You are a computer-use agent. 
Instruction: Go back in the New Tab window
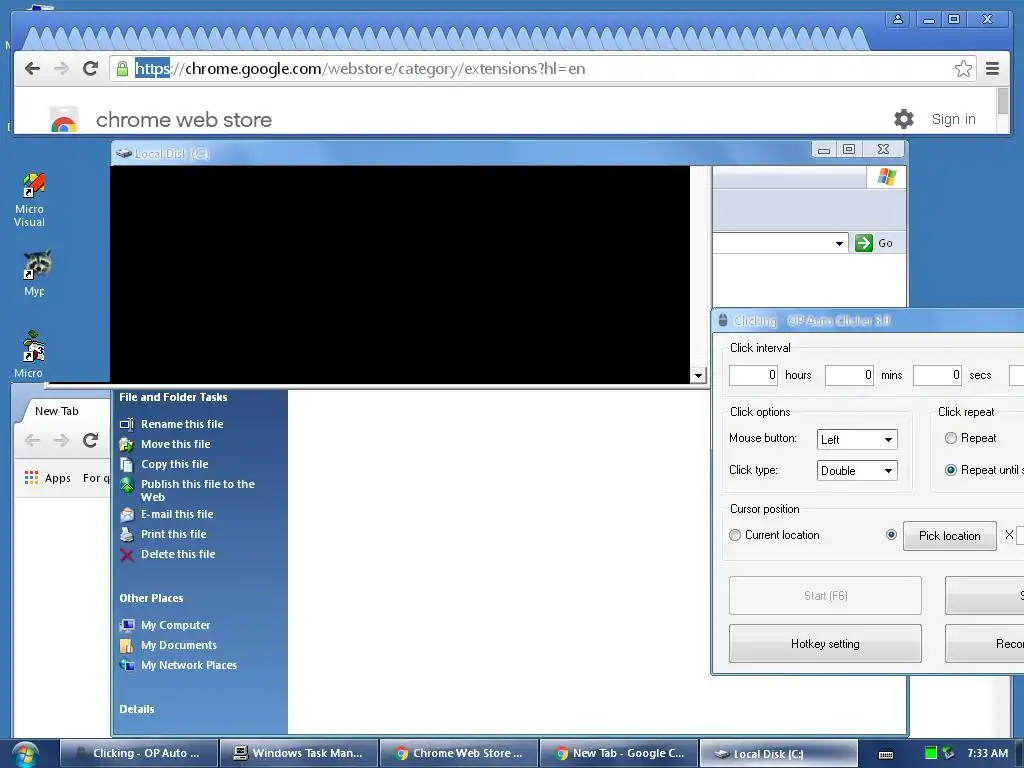click(x=32, y=440)
